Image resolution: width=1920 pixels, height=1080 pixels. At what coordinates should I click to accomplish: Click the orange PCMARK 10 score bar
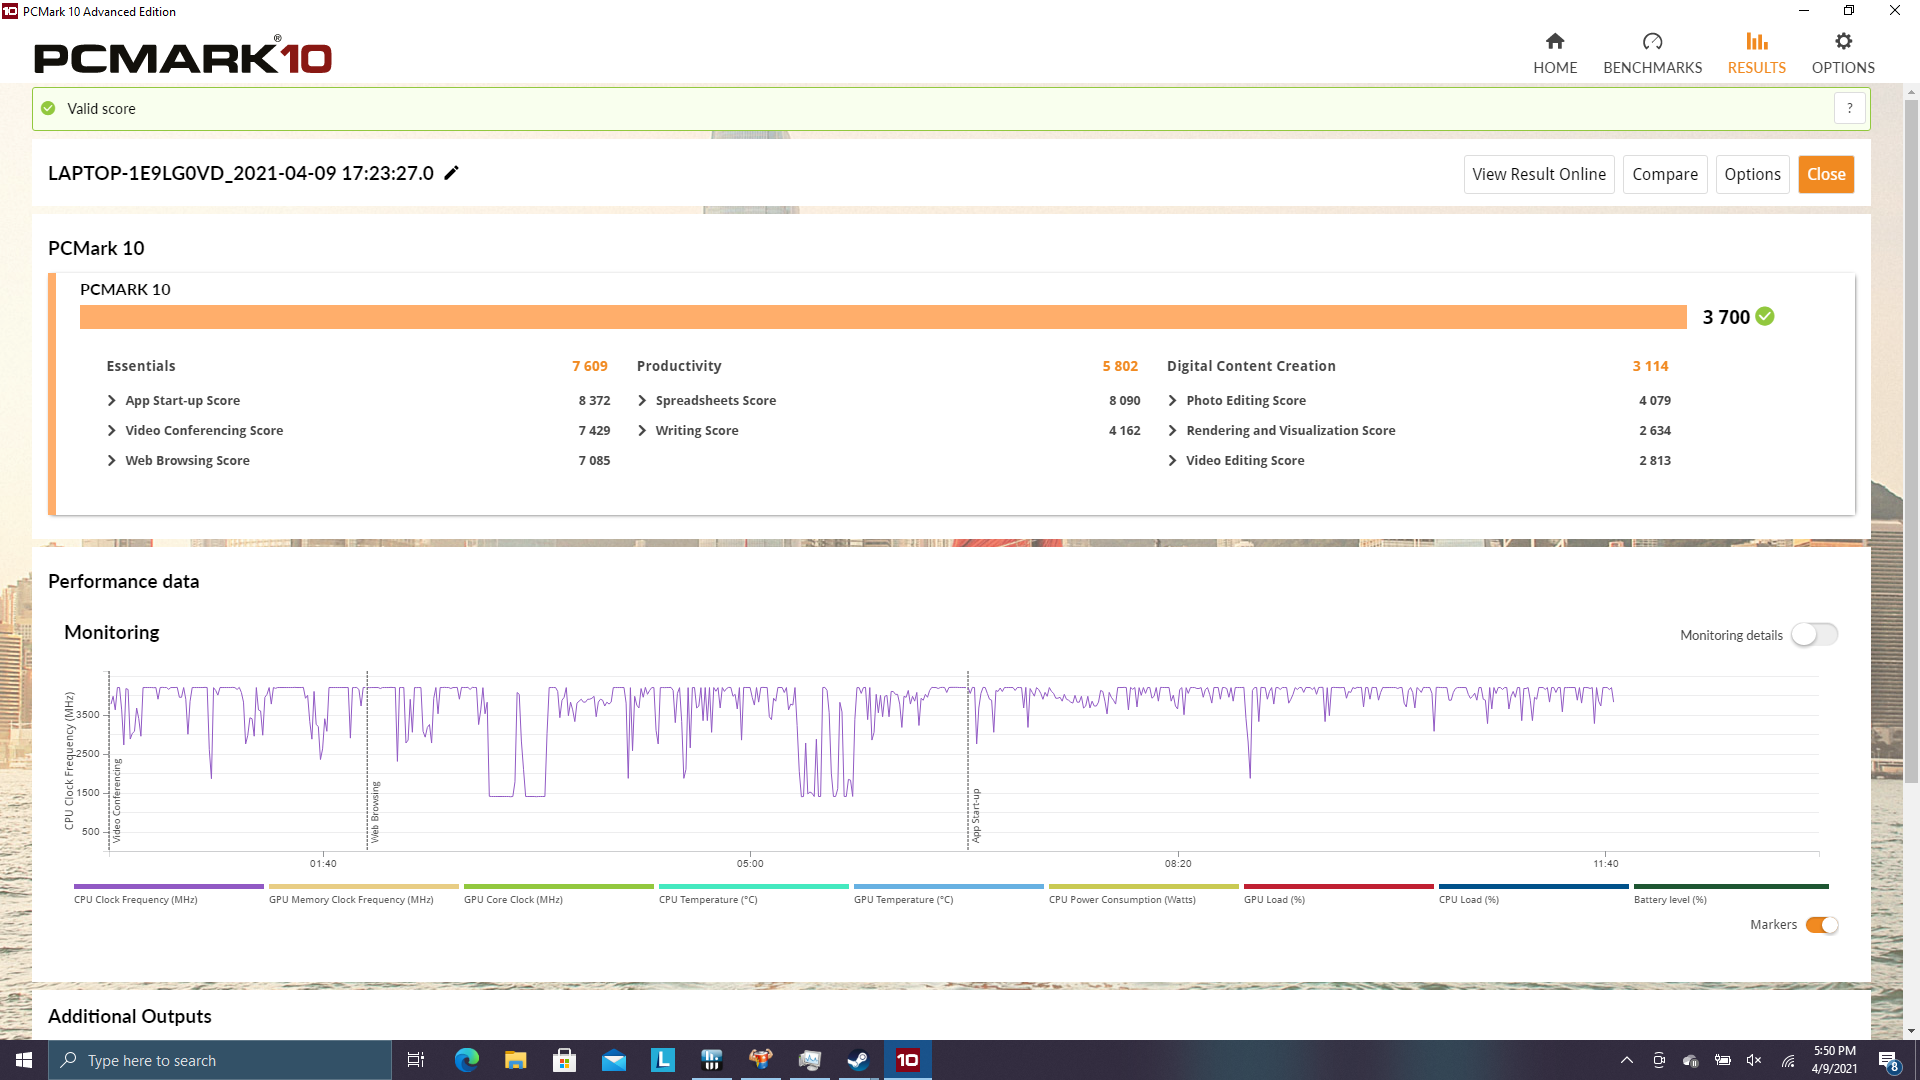pyautogui.click(x=883, y=317)
